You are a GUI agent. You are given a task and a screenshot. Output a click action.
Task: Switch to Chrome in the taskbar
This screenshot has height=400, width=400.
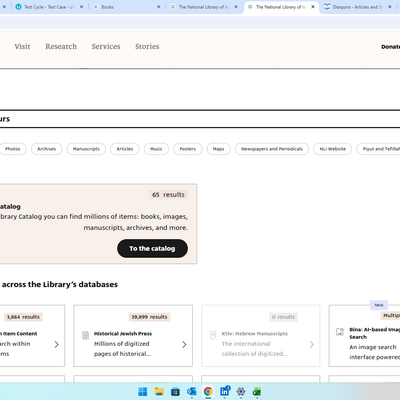pos(208,392)
